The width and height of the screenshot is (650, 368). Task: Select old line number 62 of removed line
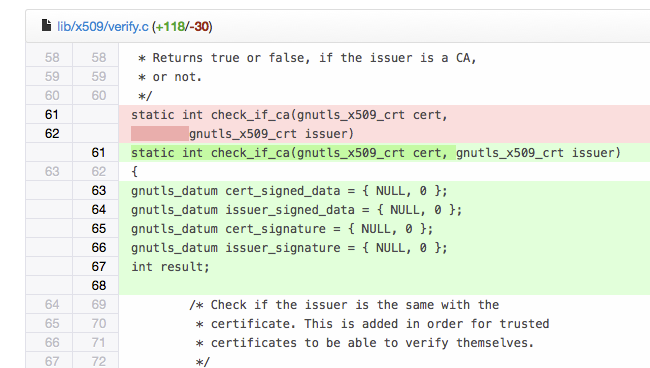tap(52, 133)
